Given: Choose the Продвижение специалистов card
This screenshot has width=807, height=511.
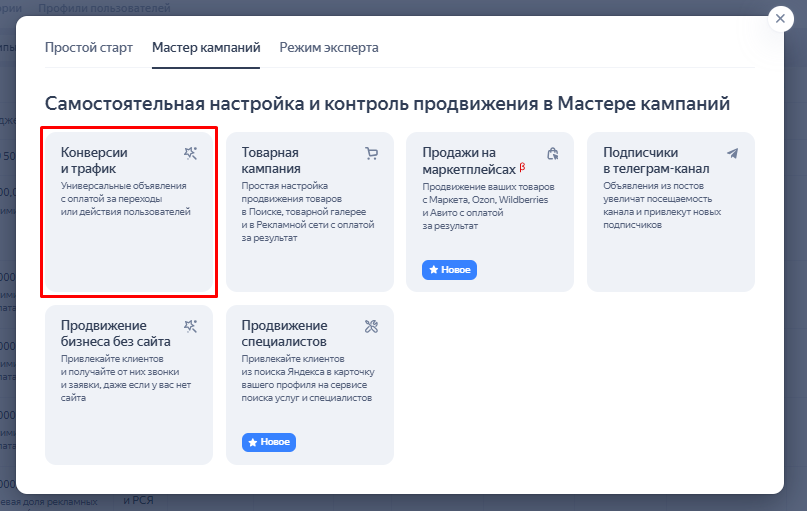Looking at the screenshot, I should coord(310,385).
